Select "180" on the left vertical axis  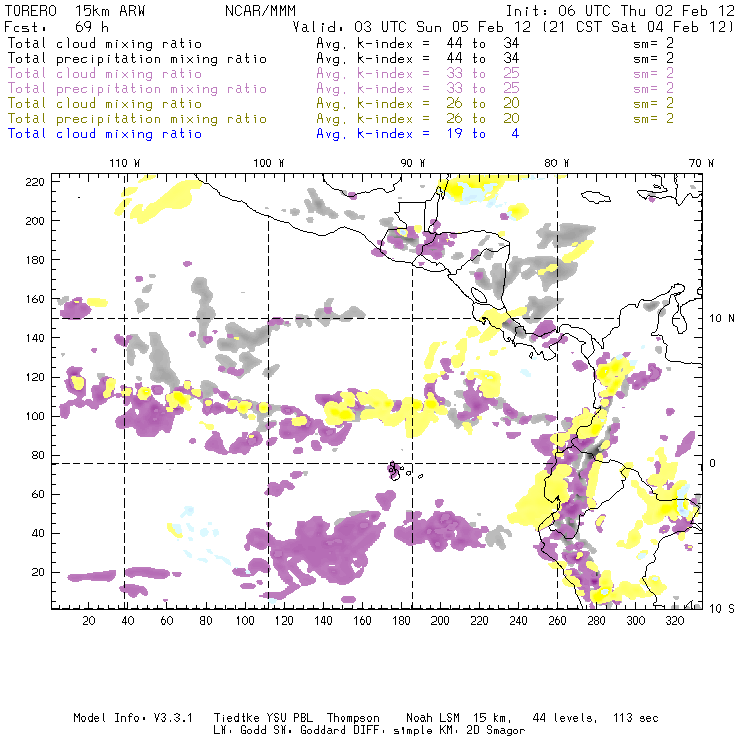click(35, 260)
